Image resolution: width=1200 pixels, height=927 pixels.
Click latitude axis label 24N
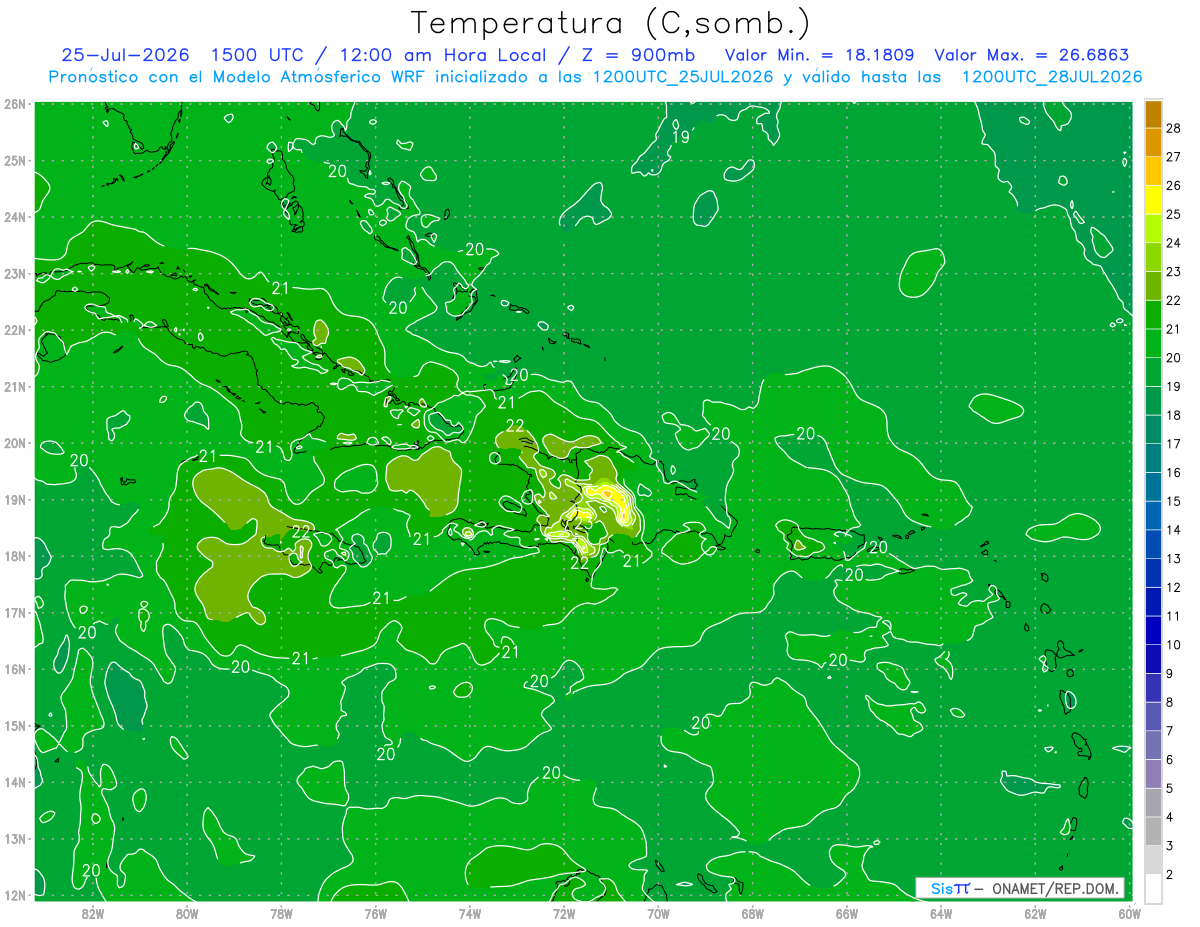(x=15, y=217)
